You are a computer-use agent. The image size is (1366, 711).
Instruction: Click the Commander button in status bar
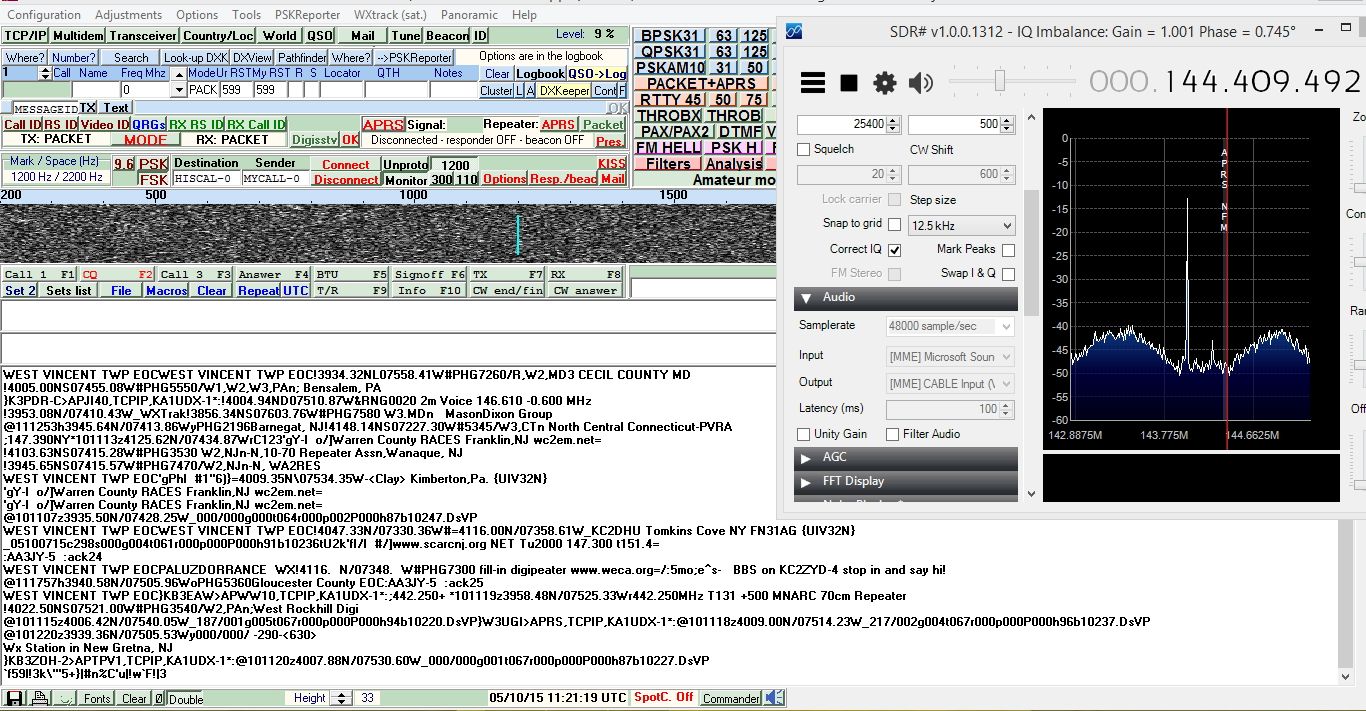click(x=732, y=698)
